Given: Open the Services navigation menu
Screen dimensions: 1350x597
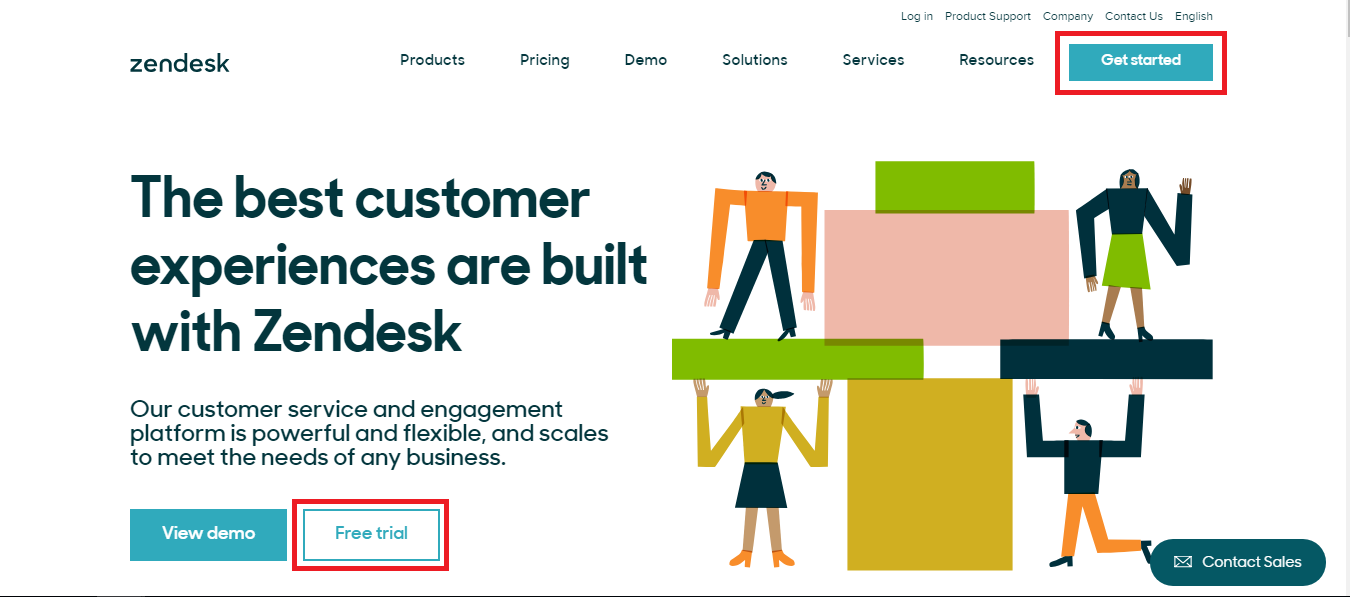Looking at the screenshot, I should pyautogui.click(x=873, y=60).
